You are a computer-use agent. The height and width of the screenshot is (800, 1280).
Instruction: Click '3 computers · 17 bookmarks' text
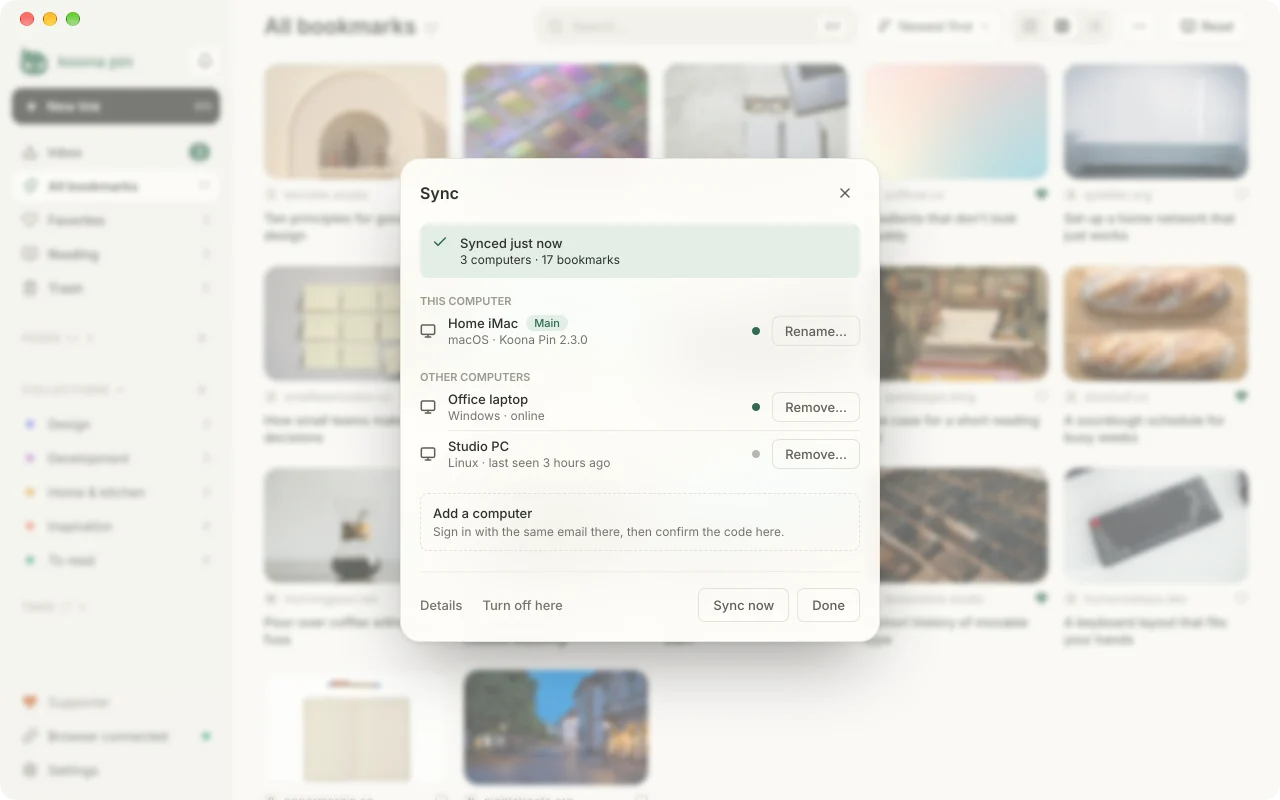pyautogui.click(x=540, y=260)
